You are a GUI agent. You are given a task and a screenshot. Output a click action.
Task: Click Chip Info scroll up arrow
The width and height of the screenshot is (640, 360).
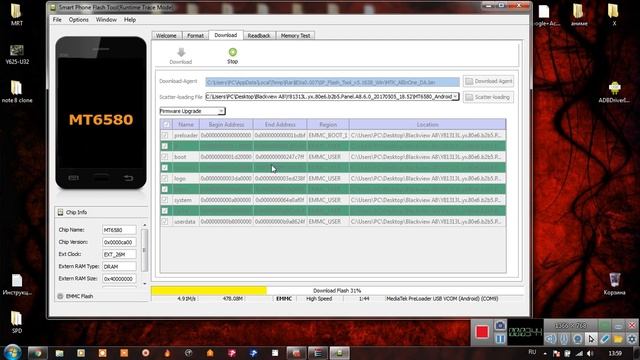click(x=144, y=225)
